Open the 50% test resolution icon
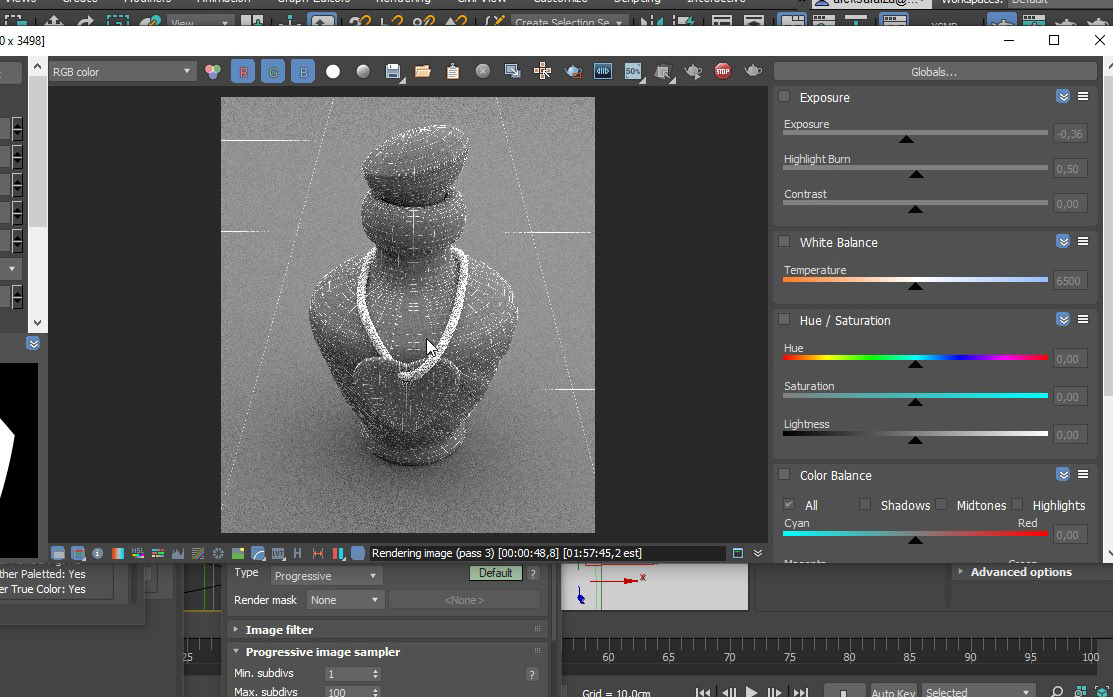The image size is (1113, 697). click(x=633, y=72)
